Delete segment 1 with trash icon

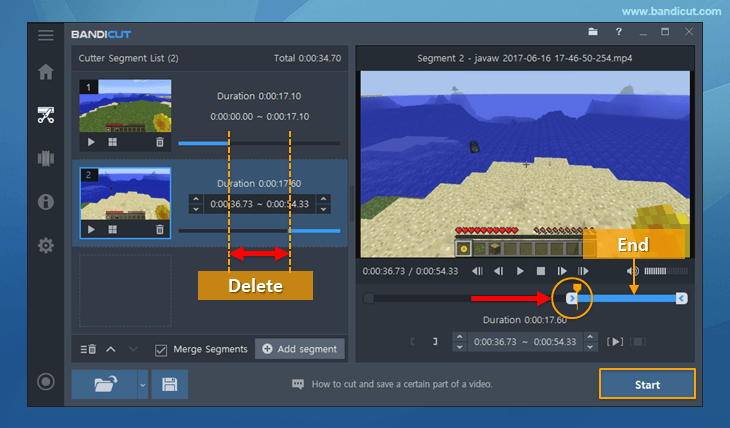pos(160,142)
